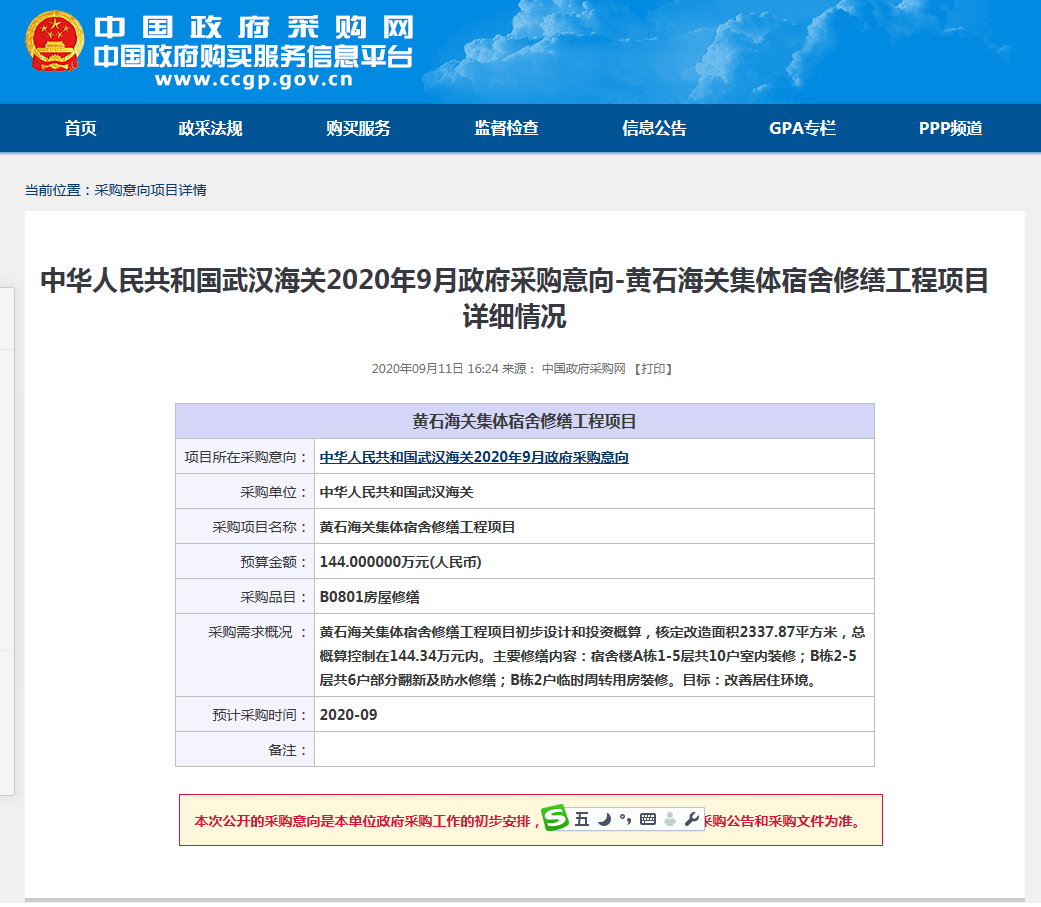Click the 采购单位 value 中华人民共和国武汉海关
The image size is (1041, 907).
coord(396,493)
